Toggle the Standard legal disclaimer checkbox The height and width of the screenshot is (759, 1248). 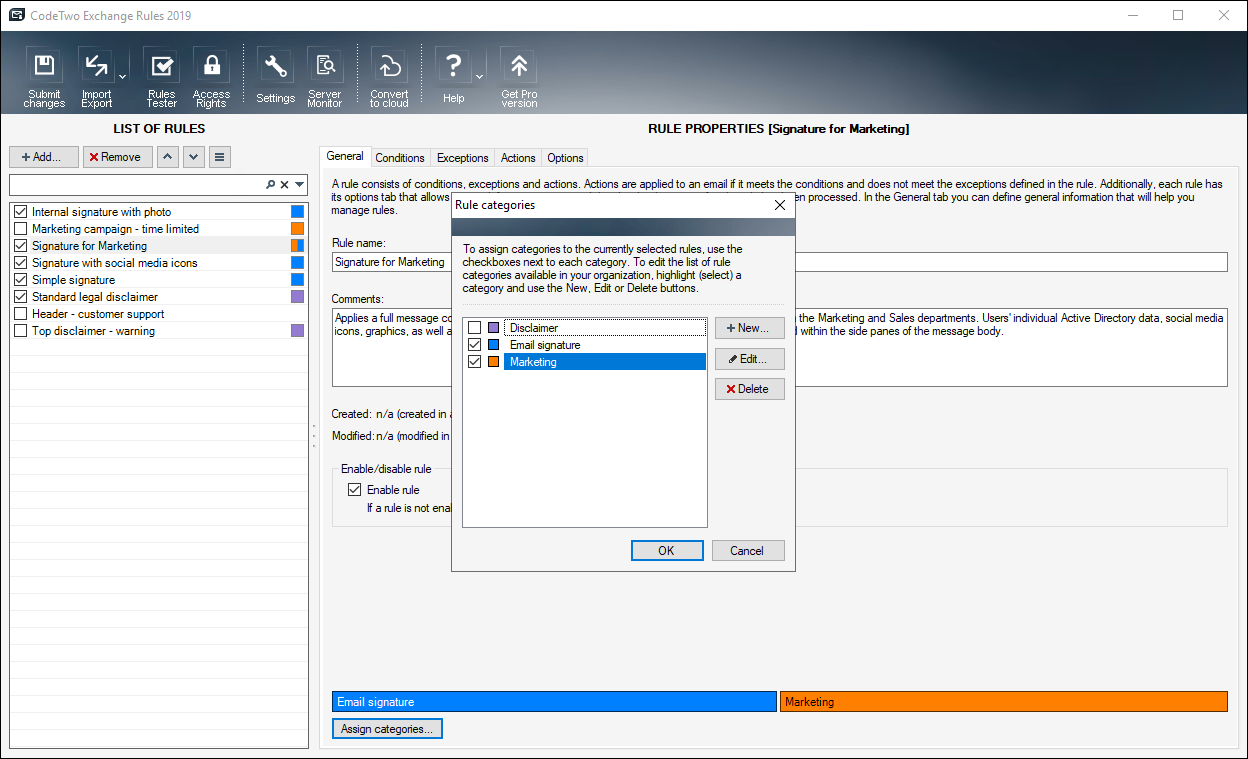(x=21, y=297)
